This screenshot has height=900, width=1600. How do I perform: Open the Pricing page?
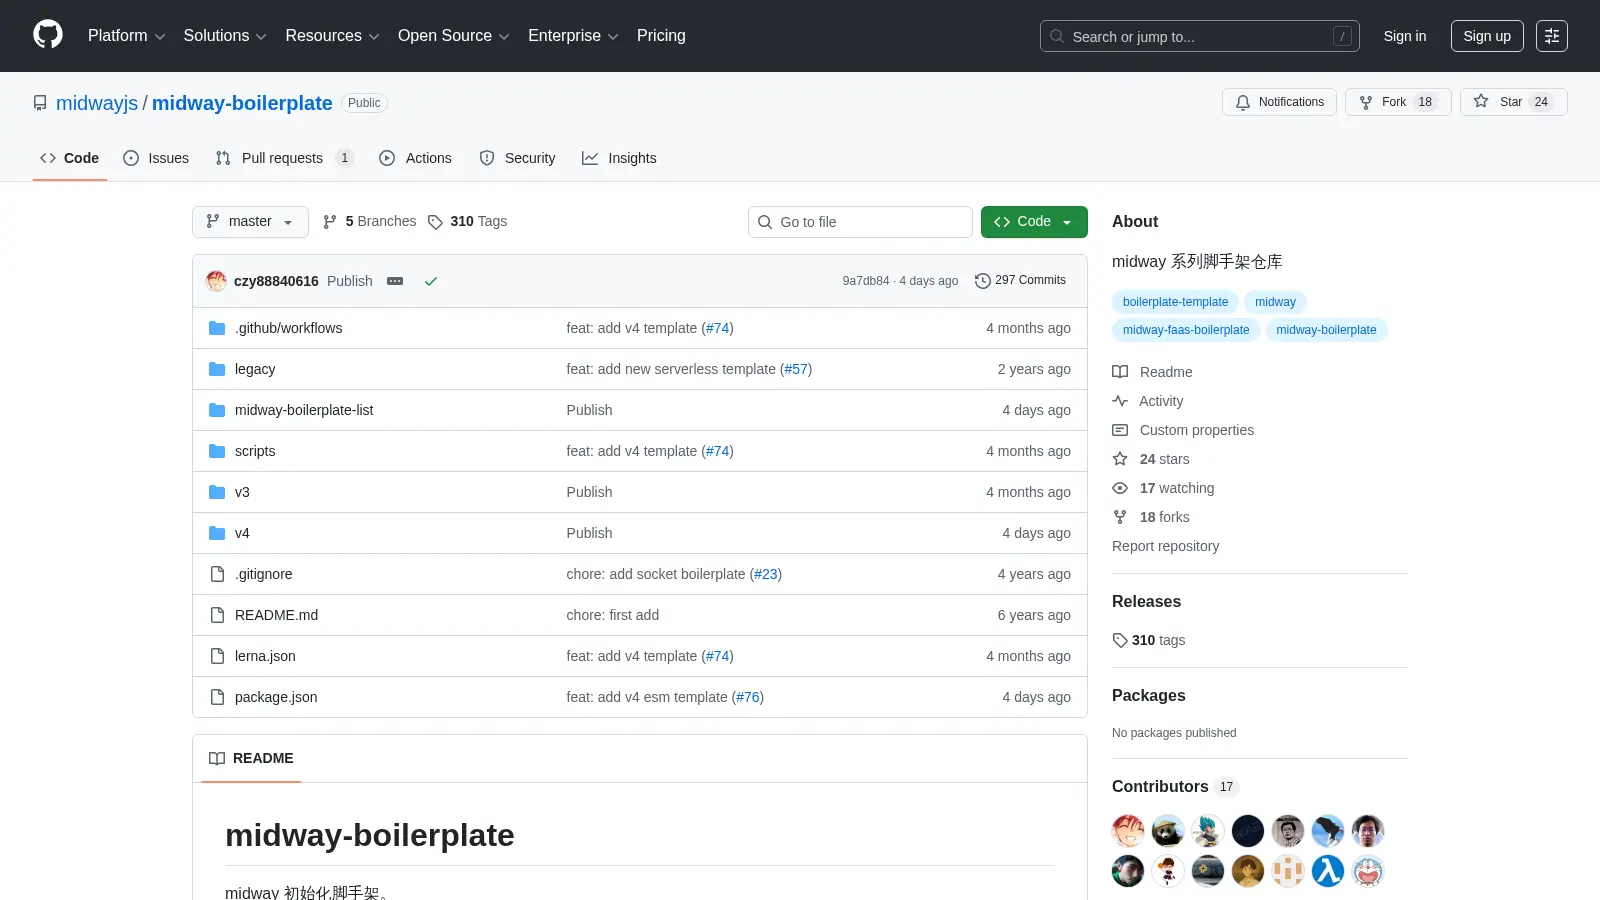pos(661,36)
